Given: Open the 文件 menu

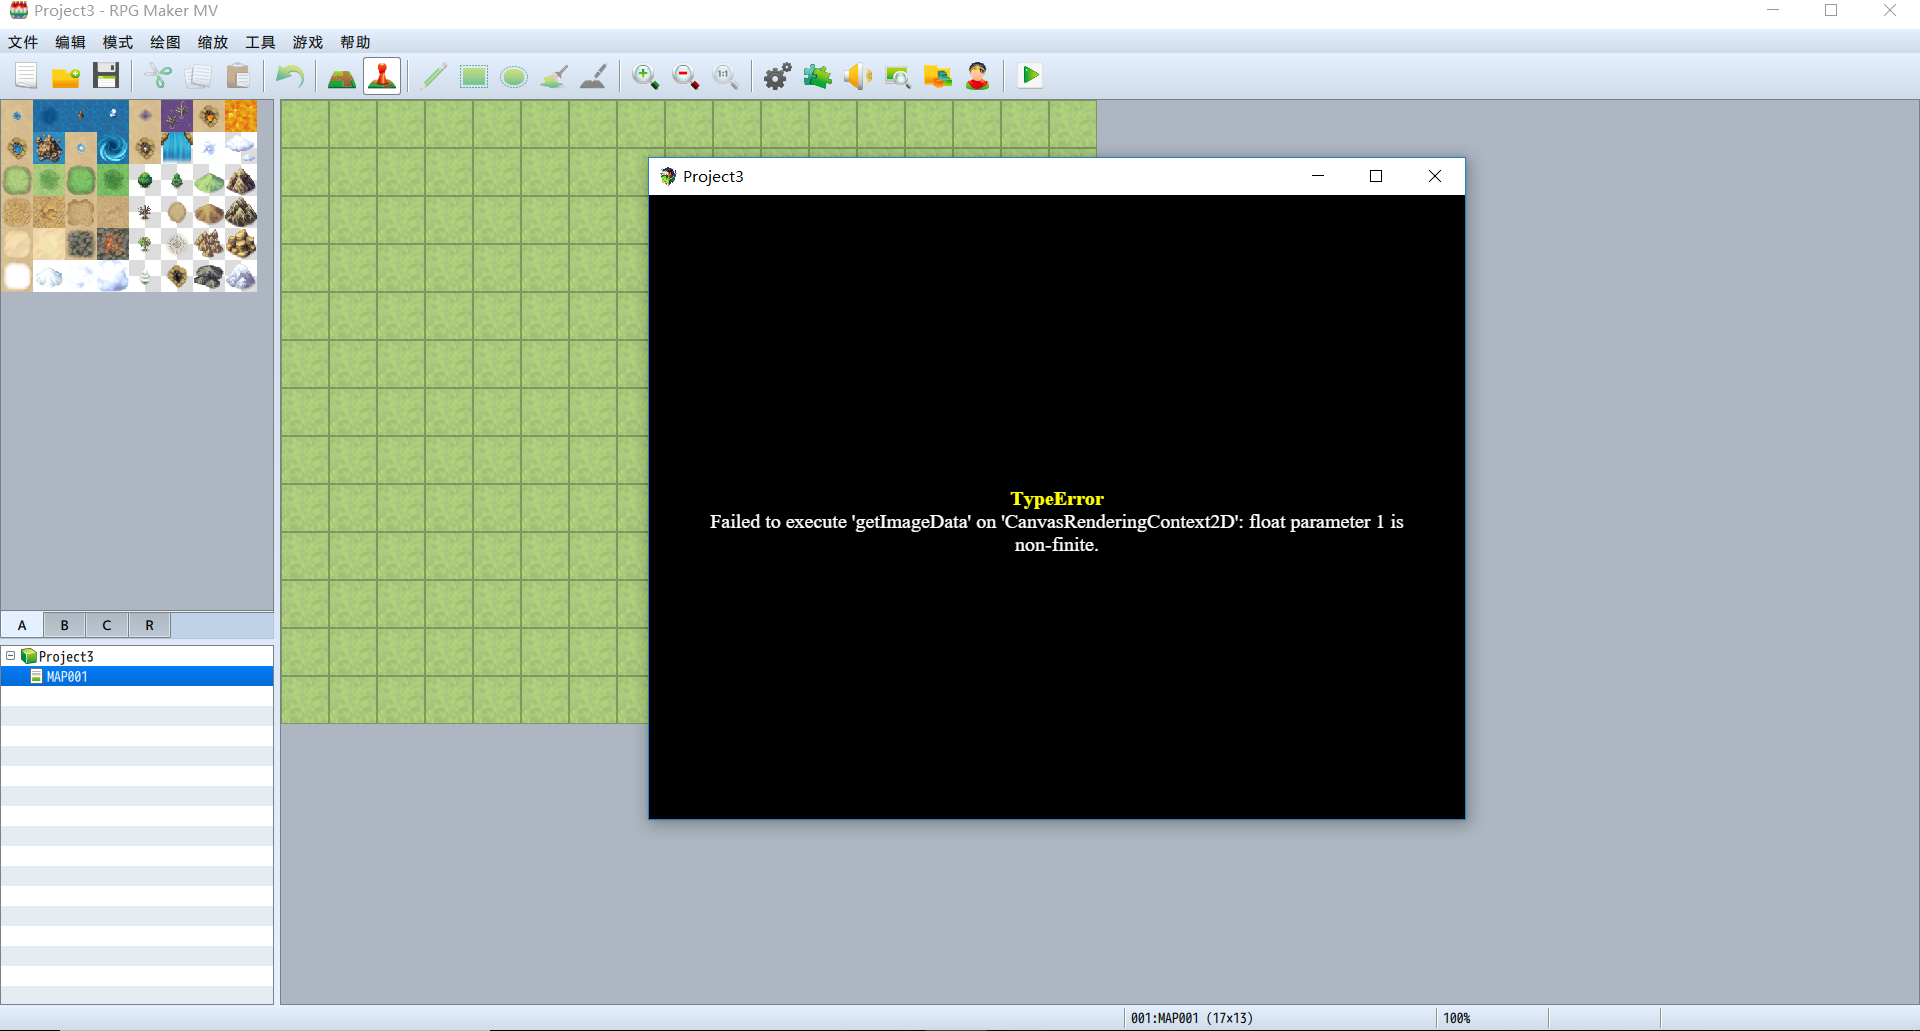Looking at the screenshot, I should [x=23, y=42].
